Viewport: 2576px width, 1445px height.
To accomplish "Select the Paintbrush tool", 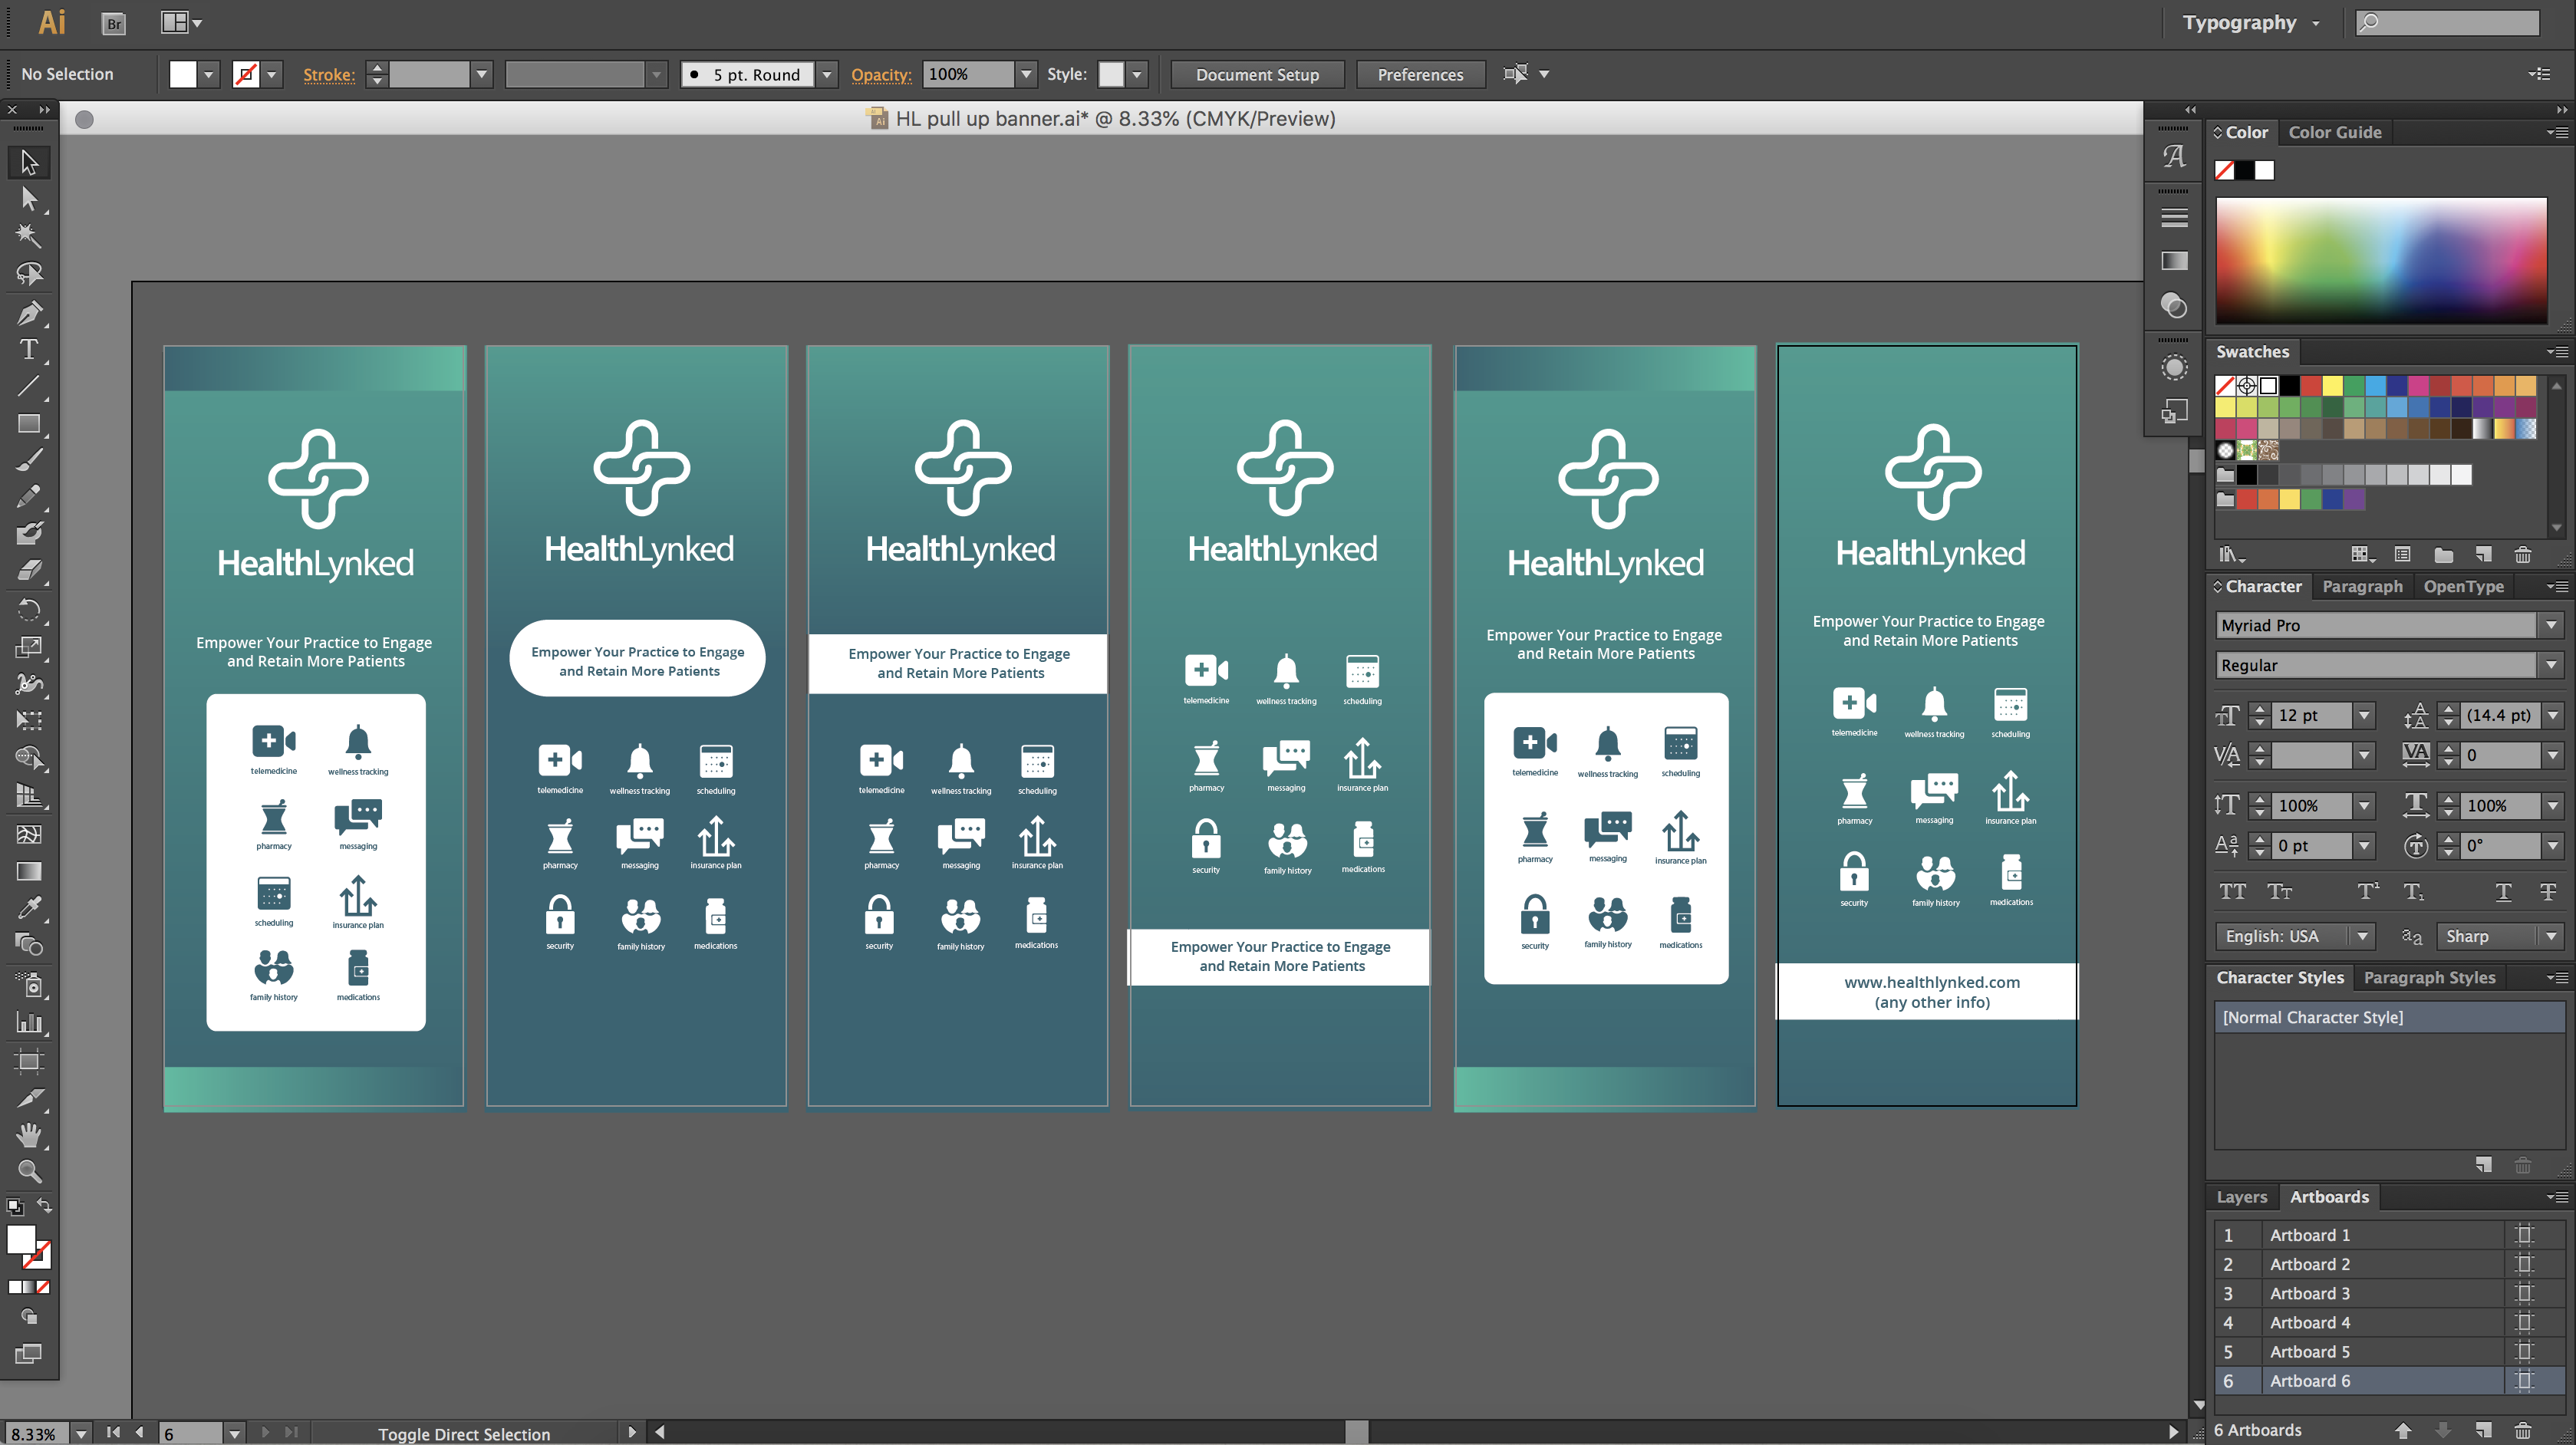I will (29, 460).
